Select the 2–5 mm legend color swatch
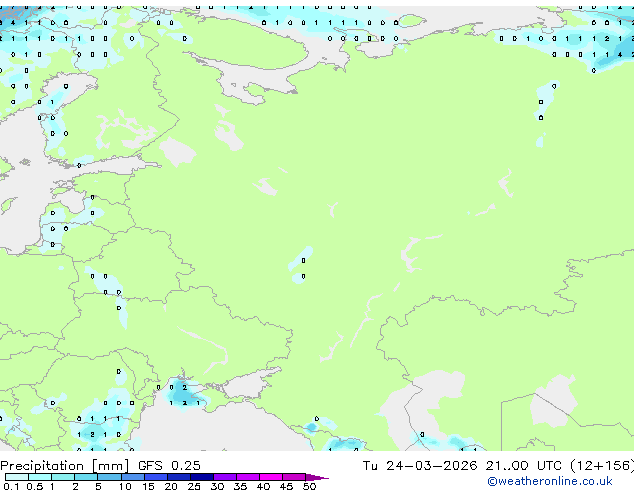Image resolution: width=634 pixels, height=490 pixels. point(86,477)
